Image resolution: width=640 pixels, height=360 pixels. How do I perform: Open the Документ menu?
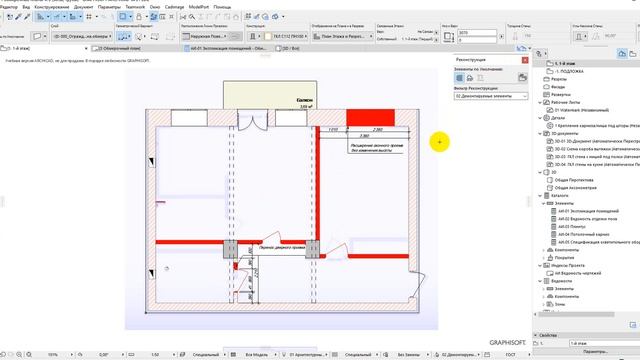pyautogui.click(x=84, y=7)
